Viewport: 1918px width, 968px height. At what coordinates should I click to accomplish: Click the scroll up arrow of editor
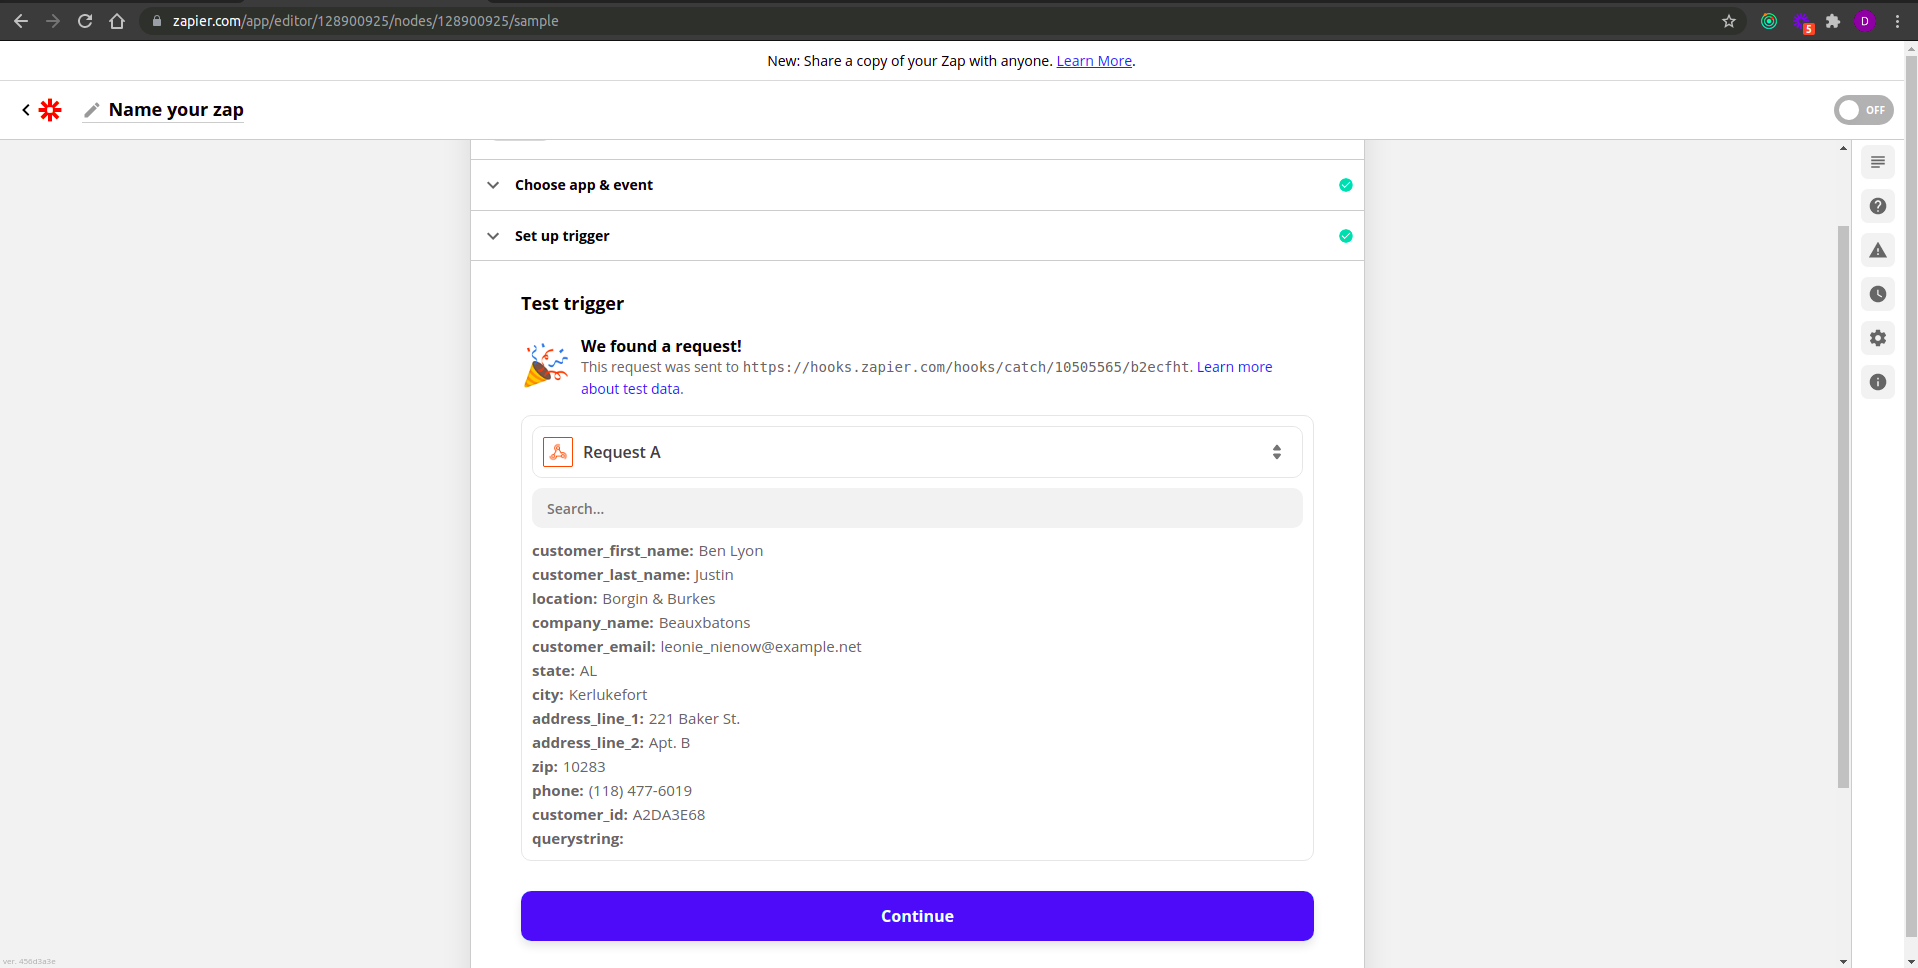(x=1844, y=148)
